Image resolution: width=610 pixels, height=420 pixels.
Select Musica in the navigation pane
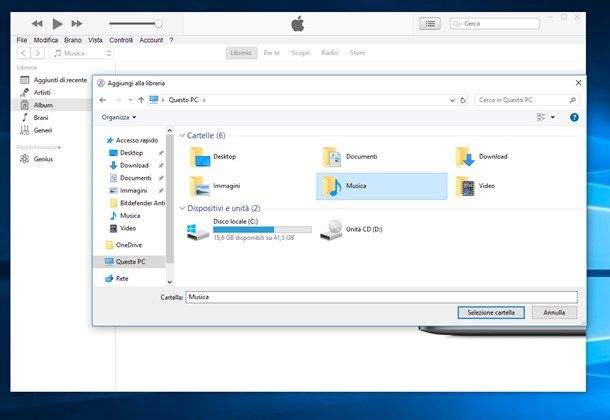(130, 215)
